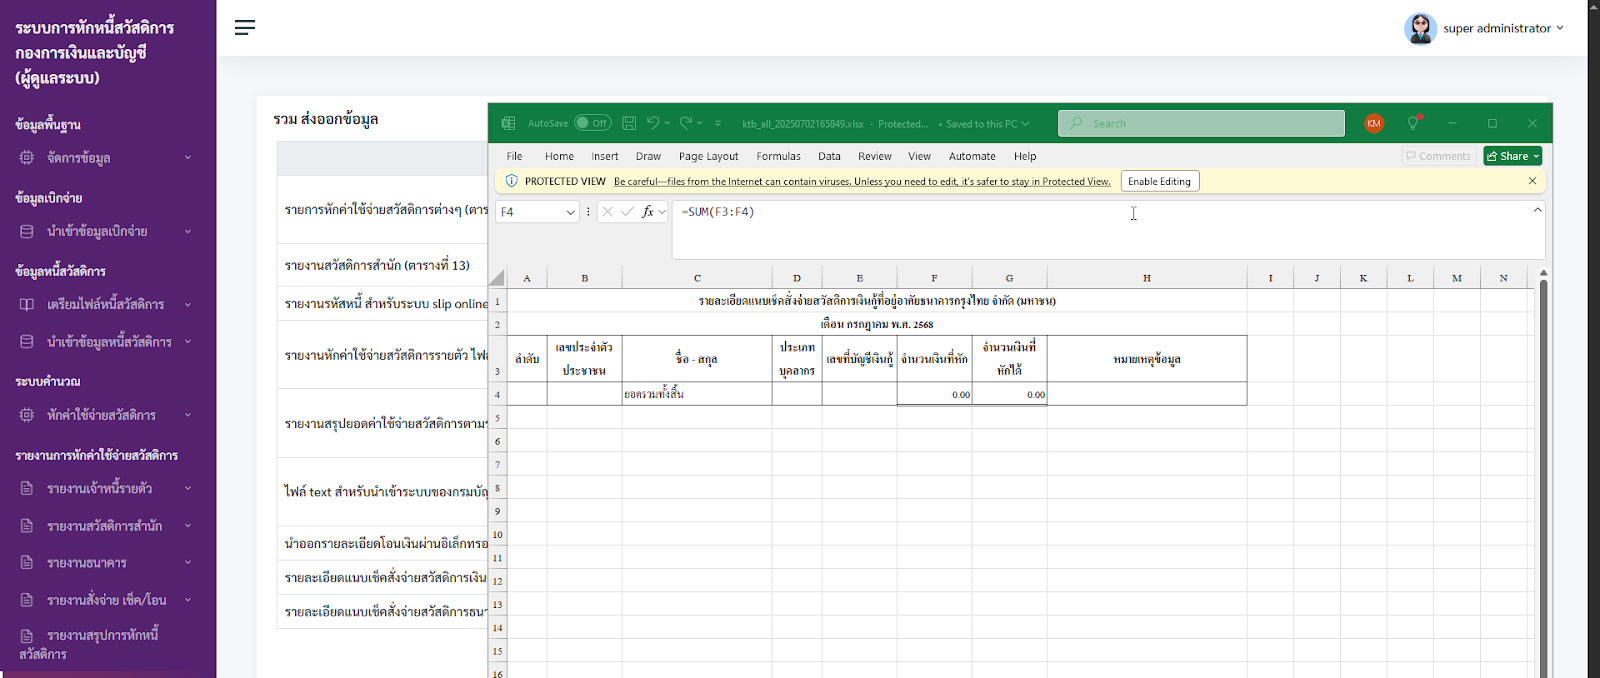1600x678 pixels.
Task: Open the Customize Quick Access Toolbar dropdown
Action: pos(718,123)
